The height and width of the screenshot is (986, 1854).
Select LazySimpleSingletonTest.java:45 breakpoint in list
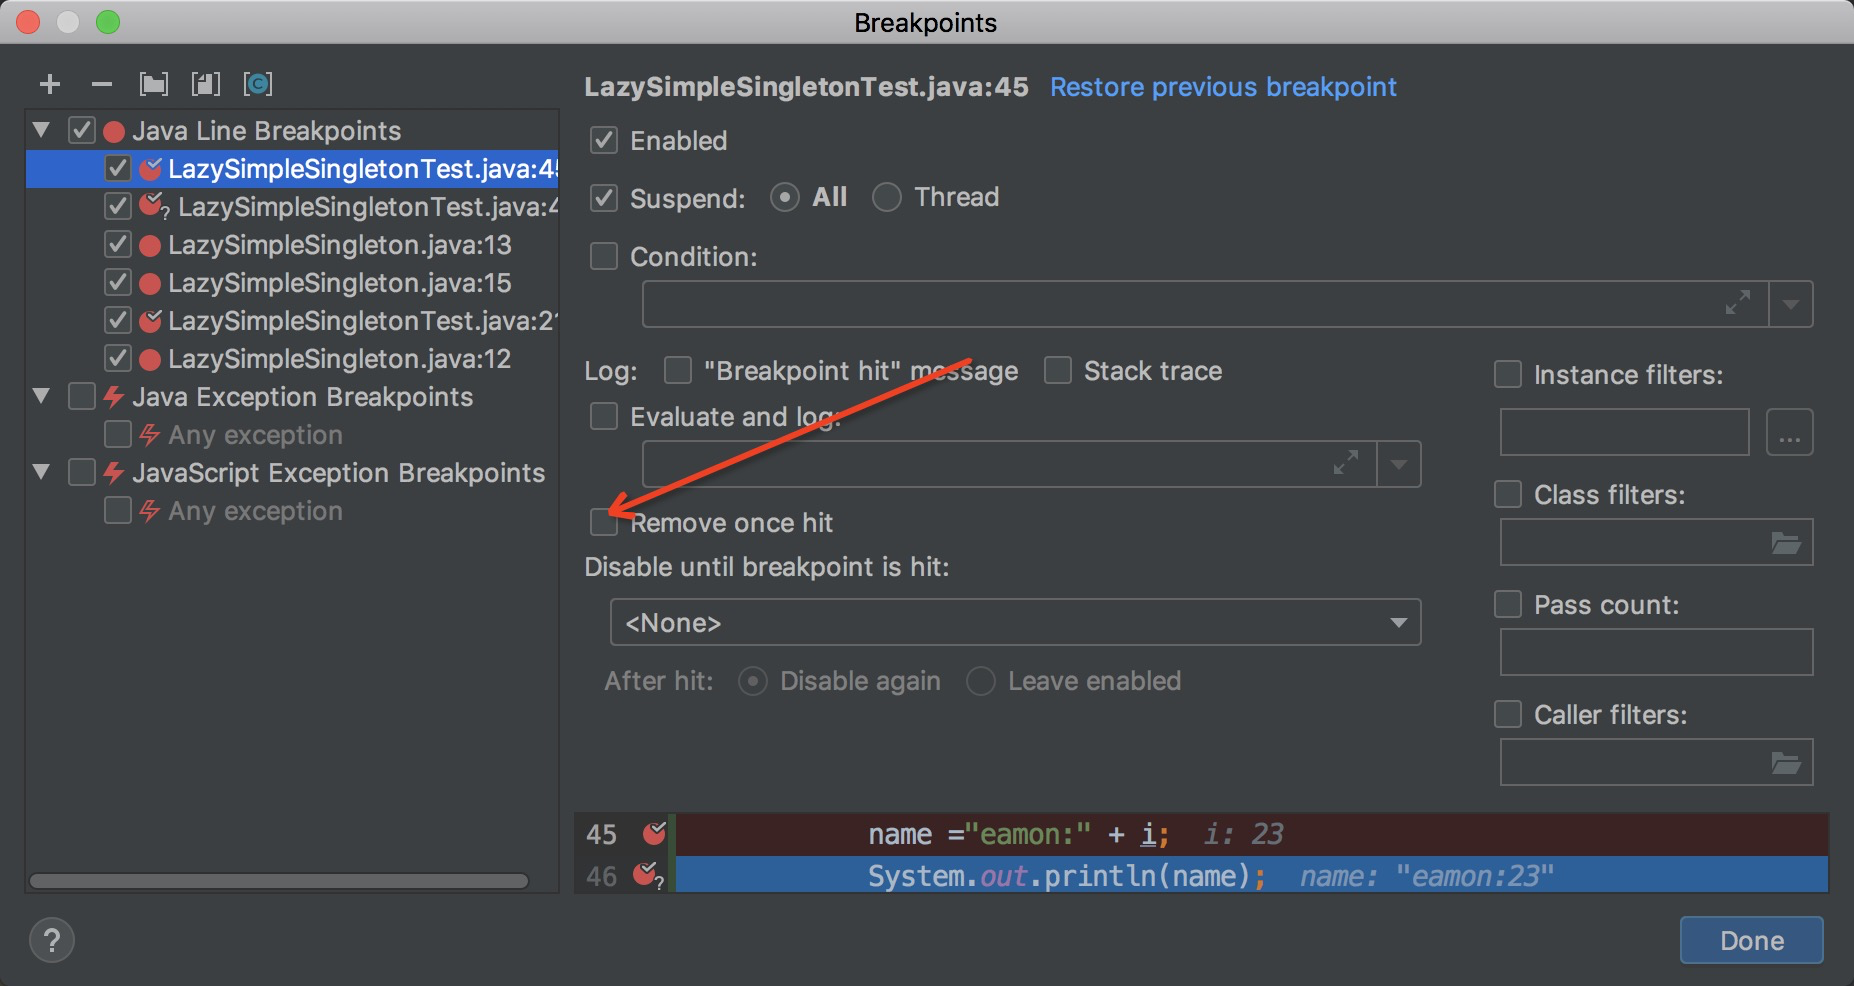coord(292,169)
